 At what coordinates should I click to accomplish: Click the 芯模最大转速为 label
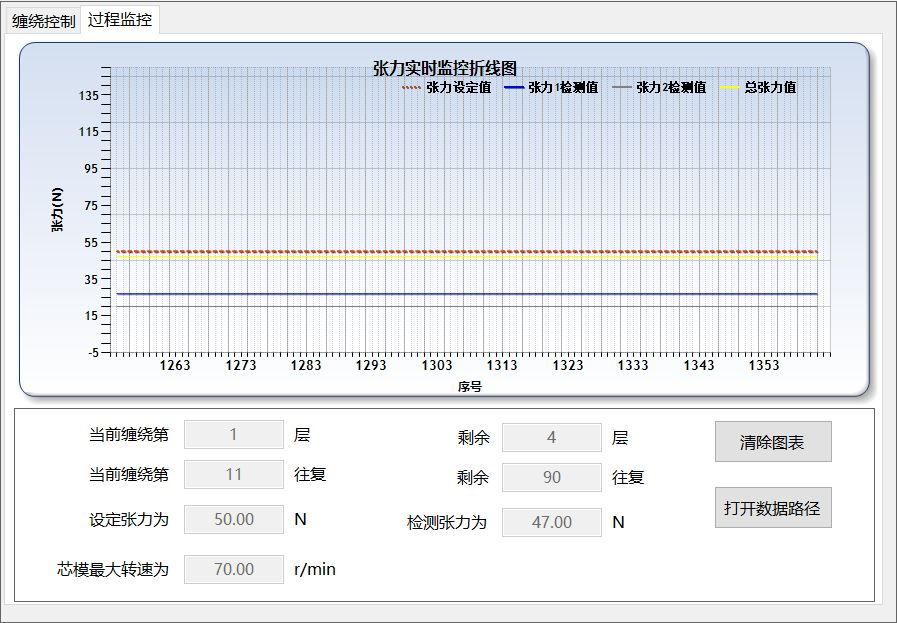tap(113, 569)
